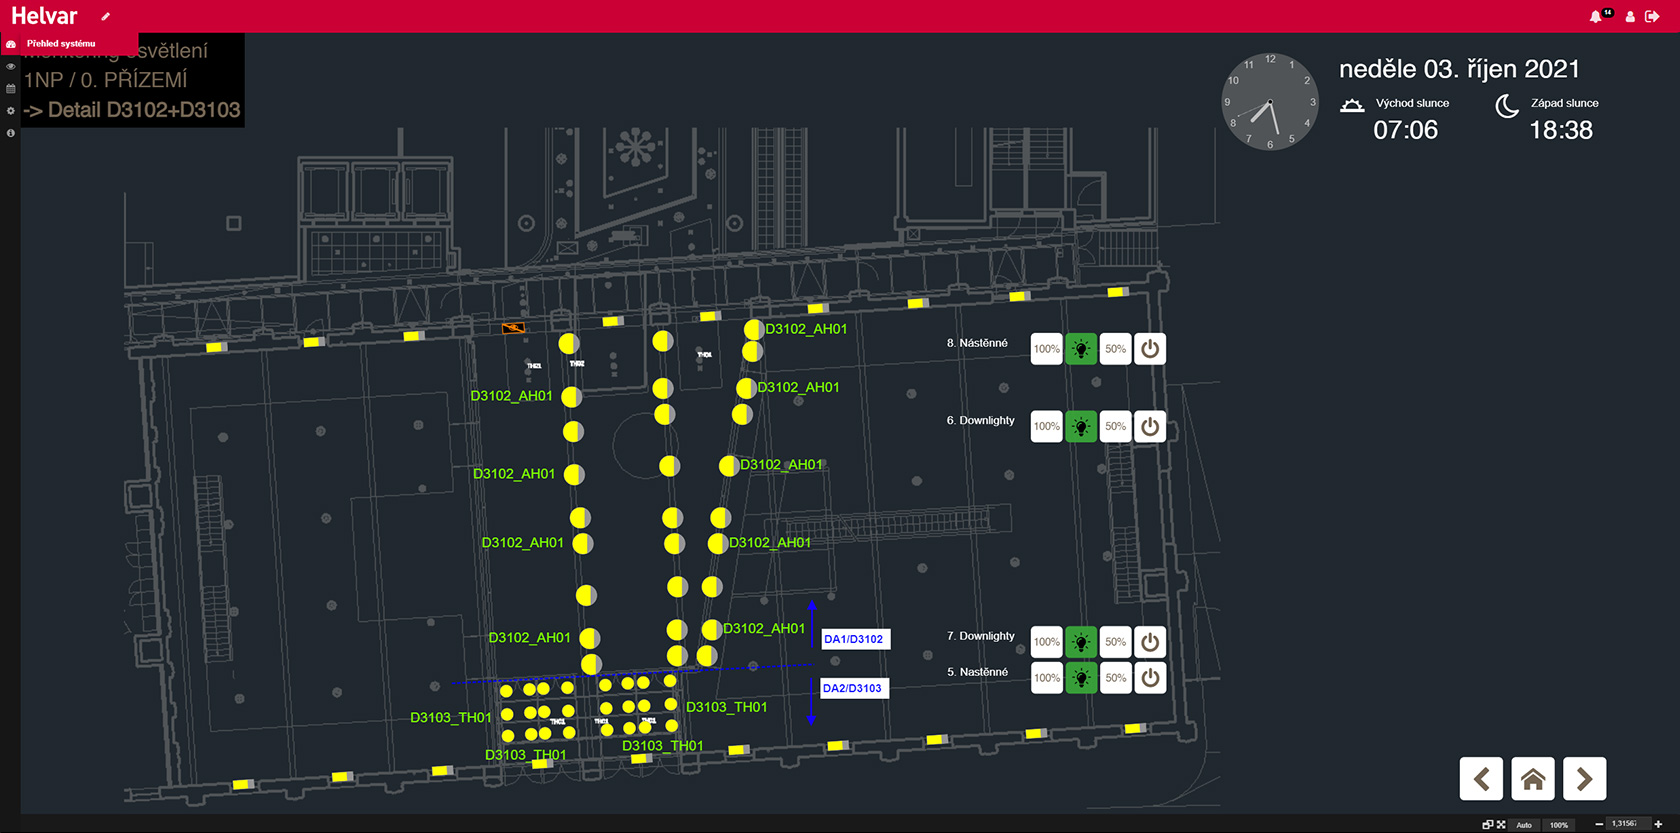The image size is (1680, 833).
Task: Click the zoom in plus button
Action: point(1658,824)
